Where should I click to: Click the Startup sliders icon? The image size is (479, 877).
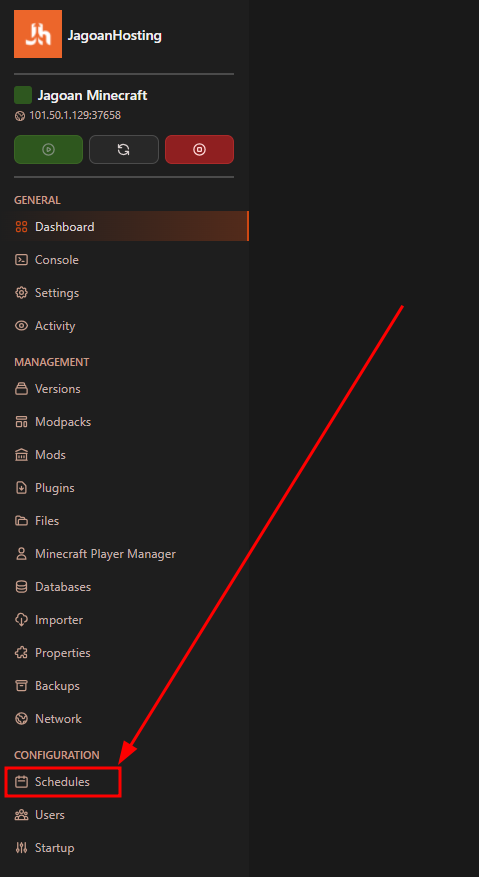tap(21, 848)
